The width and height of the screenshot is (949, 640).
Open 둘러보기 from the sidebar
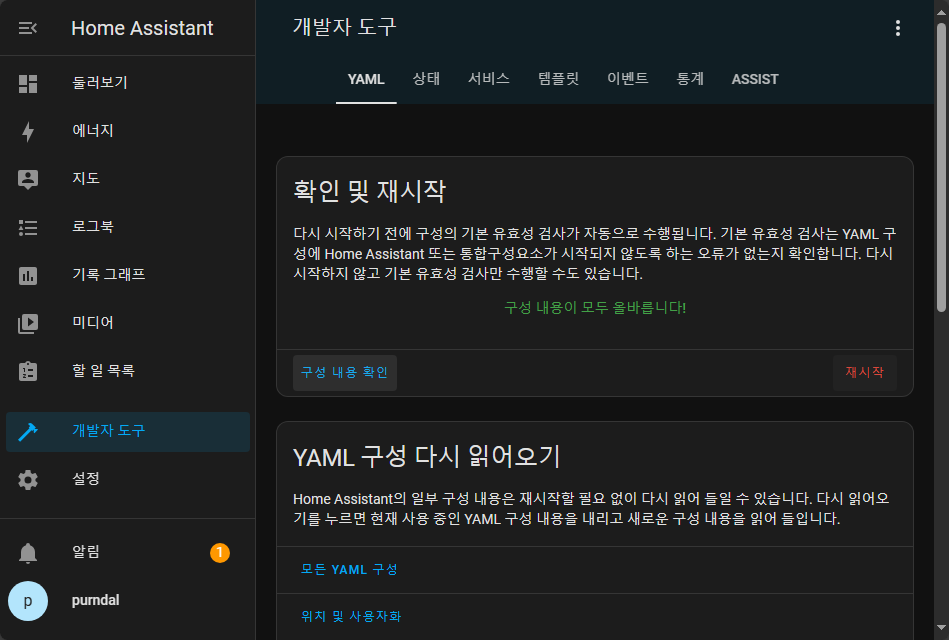tap(128, 83)
